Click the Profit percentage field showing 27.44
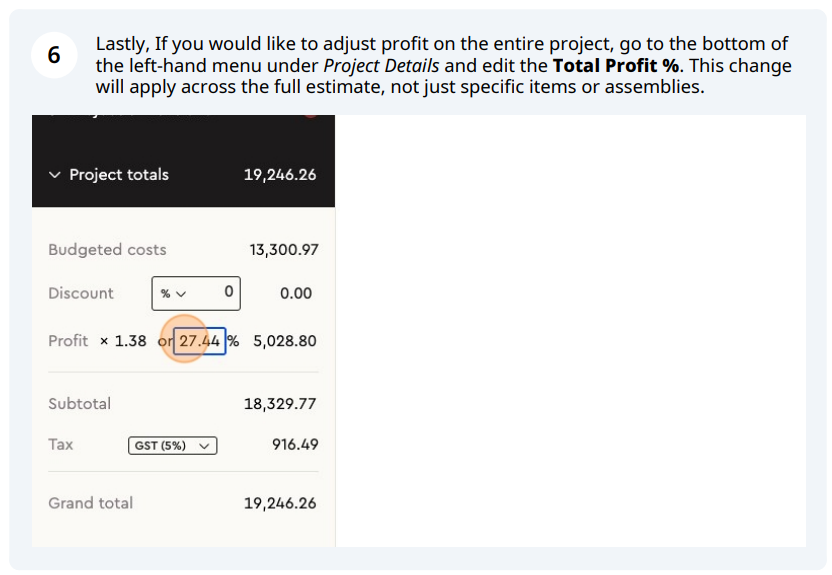Screen dimensions: 832x575 pyautogui.click(x=200, y=341)
